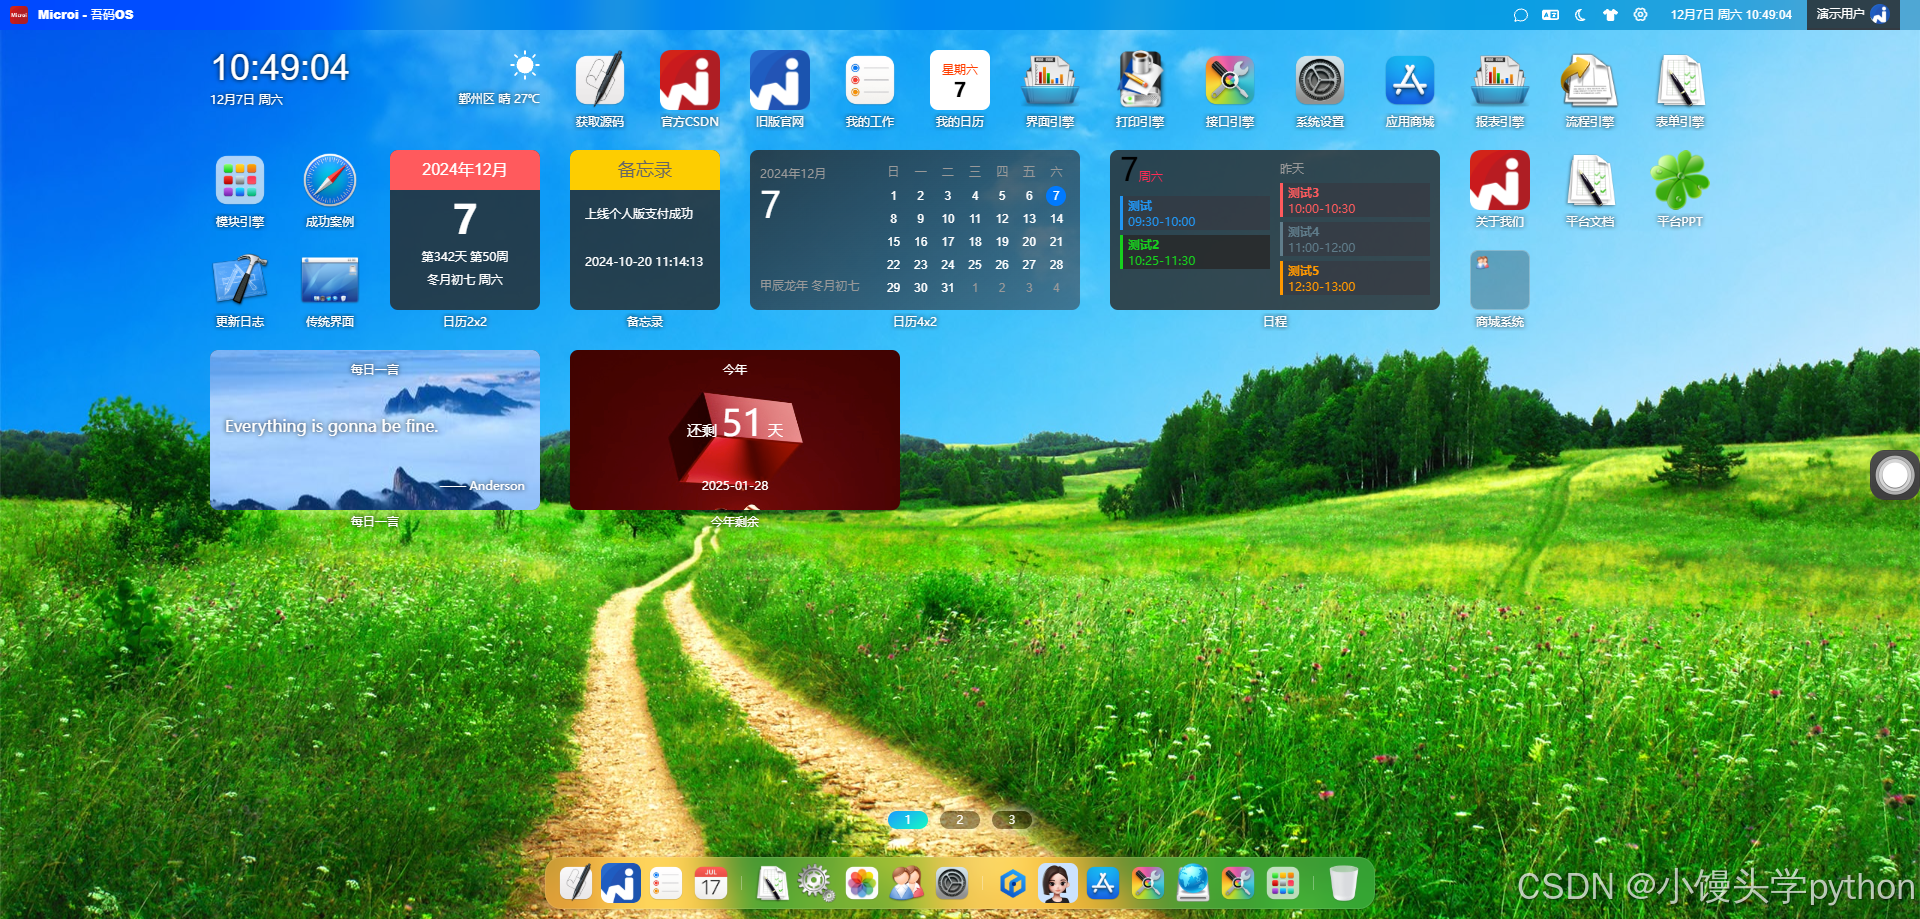Open the 成功案例 compass icon
This screenshot has height=919, width=1920.
click(330, 180)
